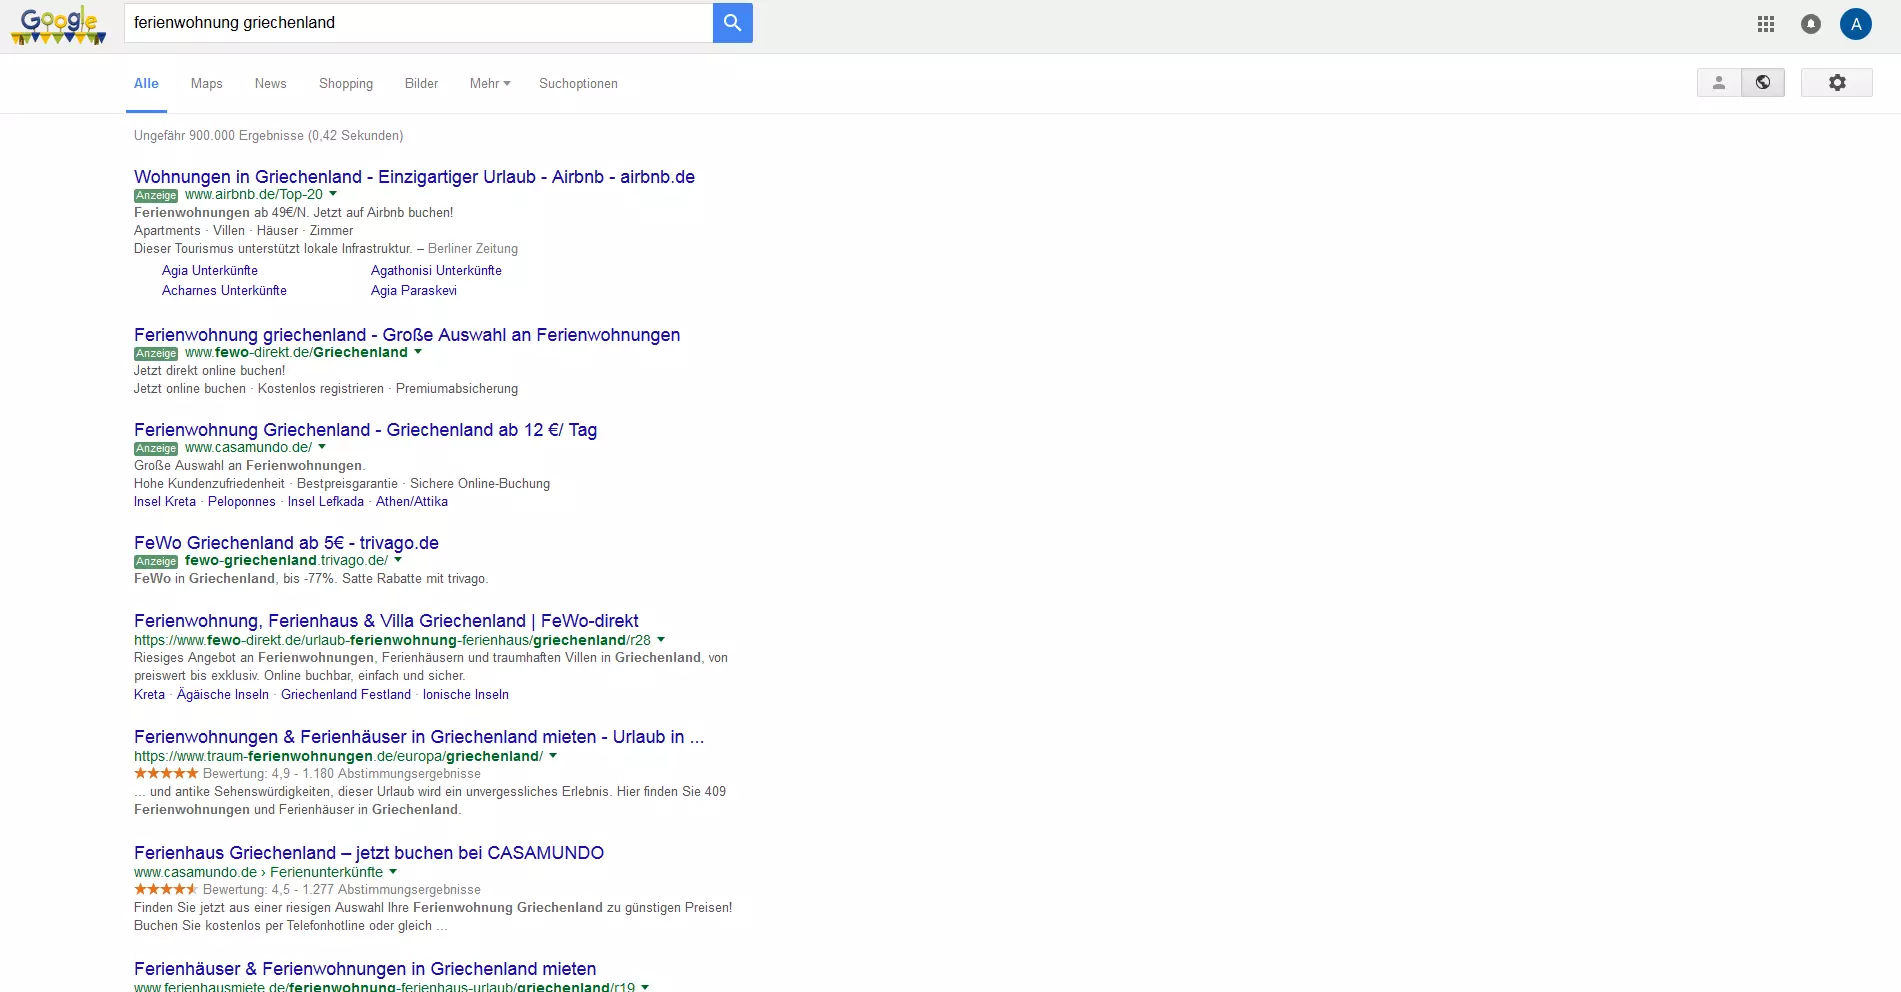Expand arrow next to fewo-griechenland.trivago.de/
Screen dimensions: 1901x992
pyautogui.click(x=398, y=560)
